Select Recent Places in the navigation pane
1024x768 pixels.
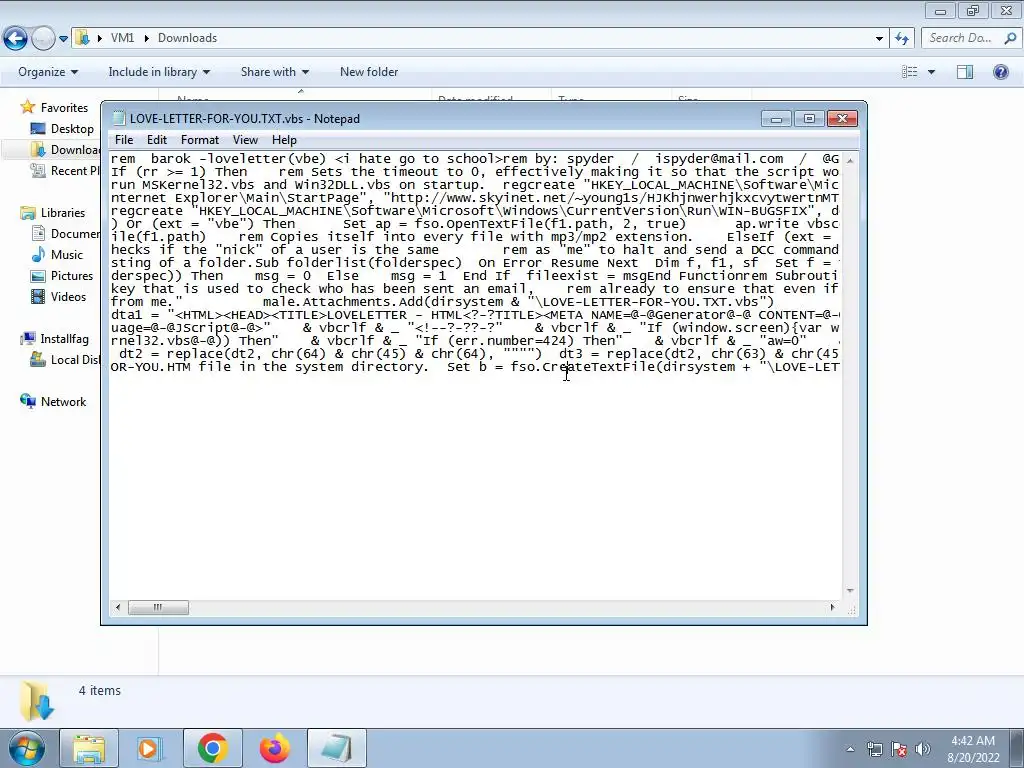65,170
